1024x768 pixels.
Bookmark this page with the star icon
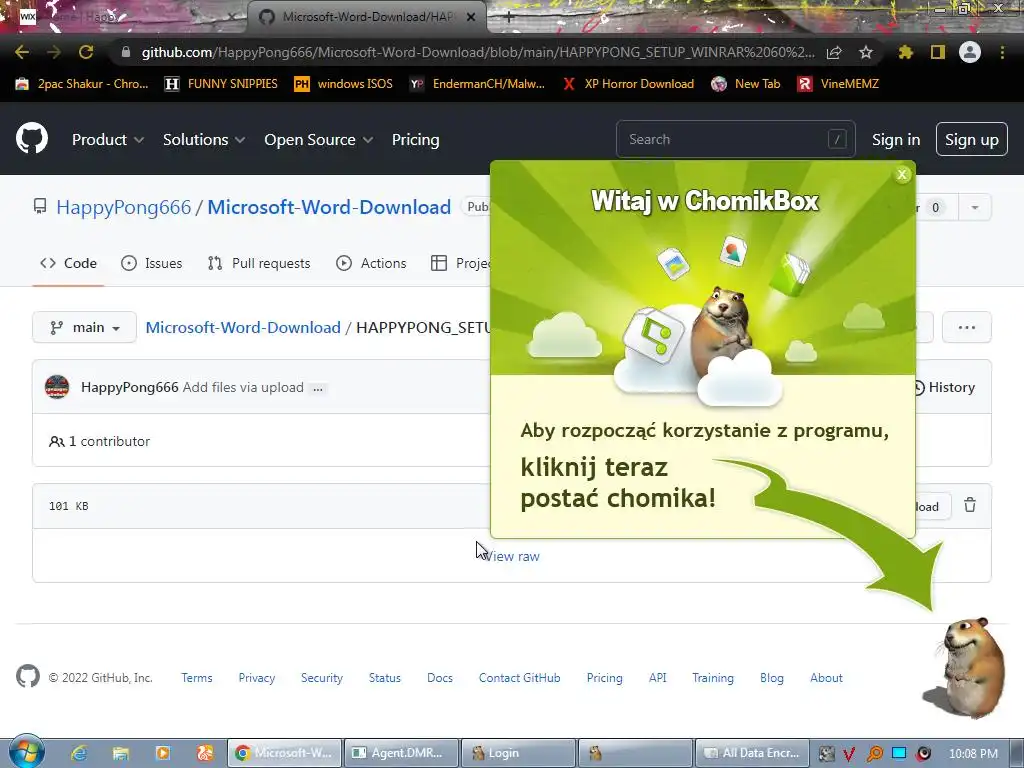tap(866, 52)
